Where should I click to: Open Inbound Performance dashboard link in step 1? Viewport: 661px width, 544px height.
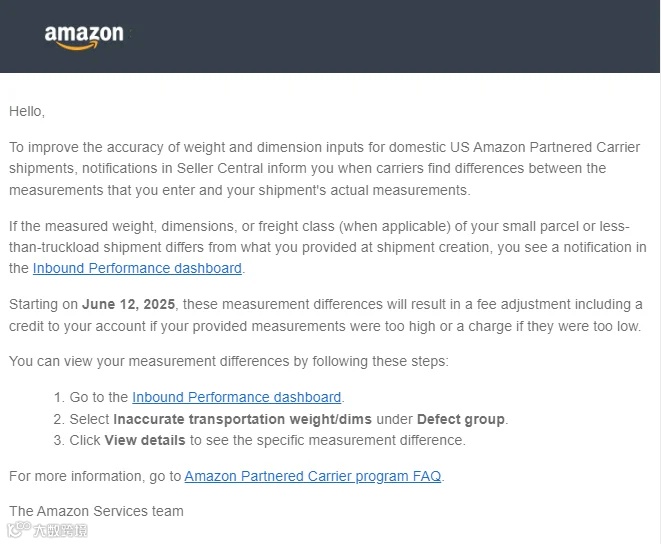point(236,397)
